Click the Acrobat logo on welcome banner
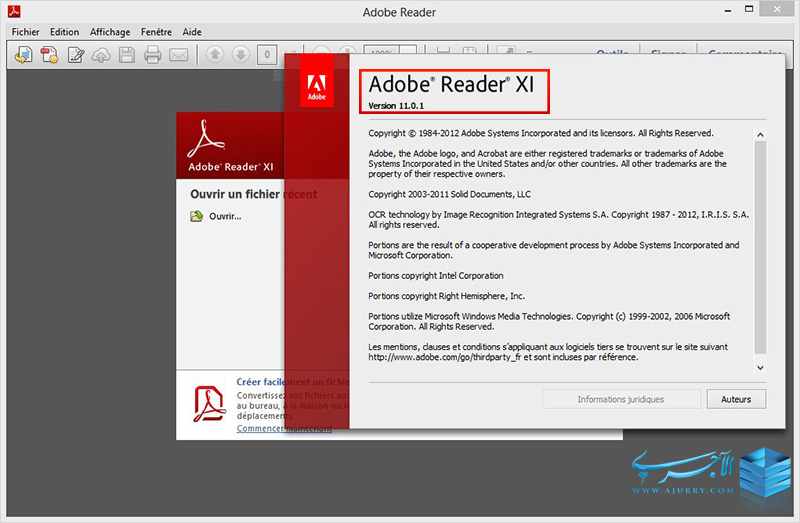 205,139
